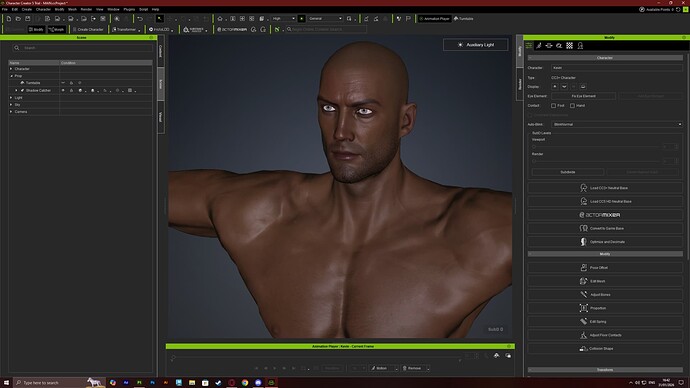Select the checker Material tab icon in Modify
Image resolution: width=690 pixels, height=388 pixels.
569,46
